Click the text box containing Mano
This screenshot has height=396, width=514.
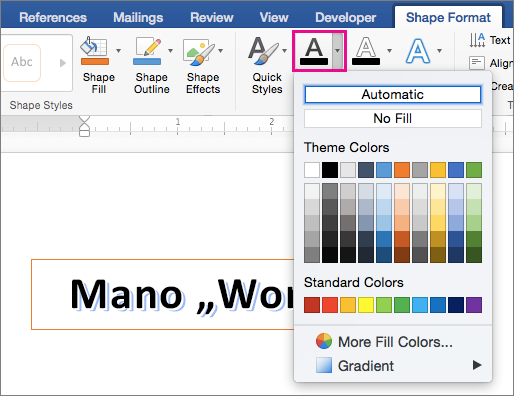click(163, 295)
